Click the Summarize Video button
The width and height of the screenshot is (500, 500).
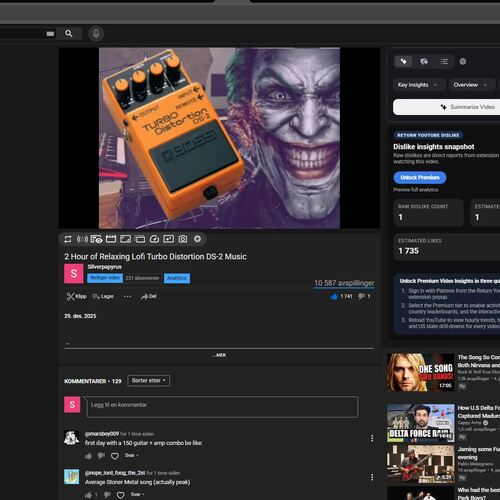[x=447, y=107]
